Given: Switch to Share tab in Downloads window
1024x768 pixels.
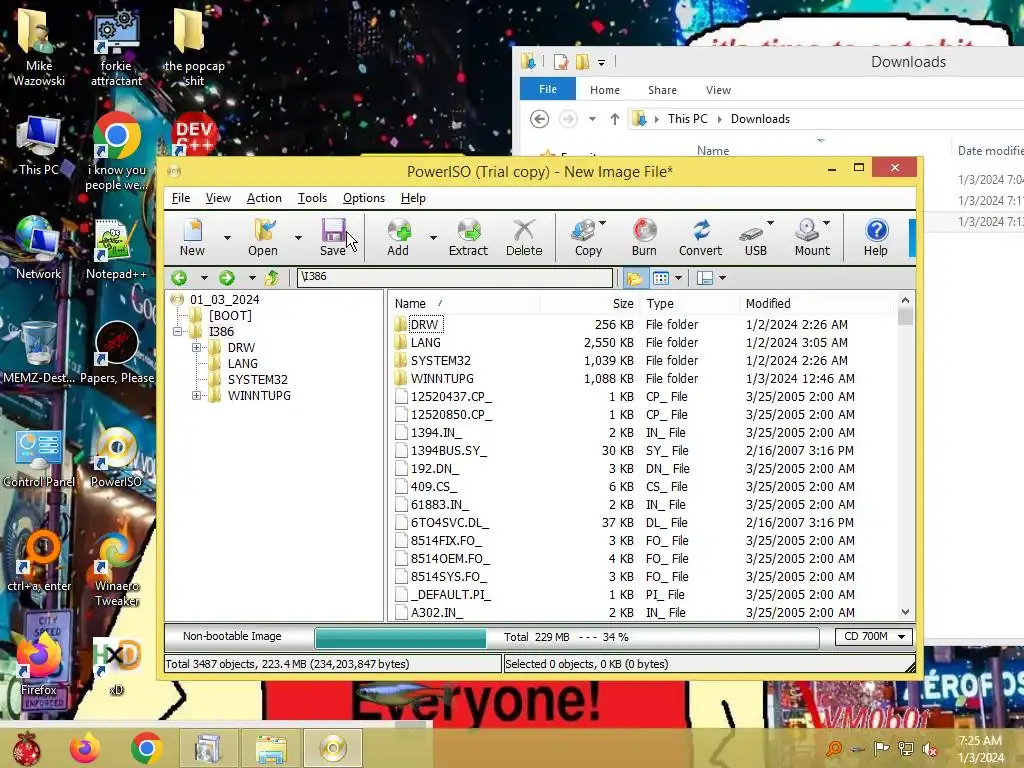Looking at the screenshot, I should point(662,90).
